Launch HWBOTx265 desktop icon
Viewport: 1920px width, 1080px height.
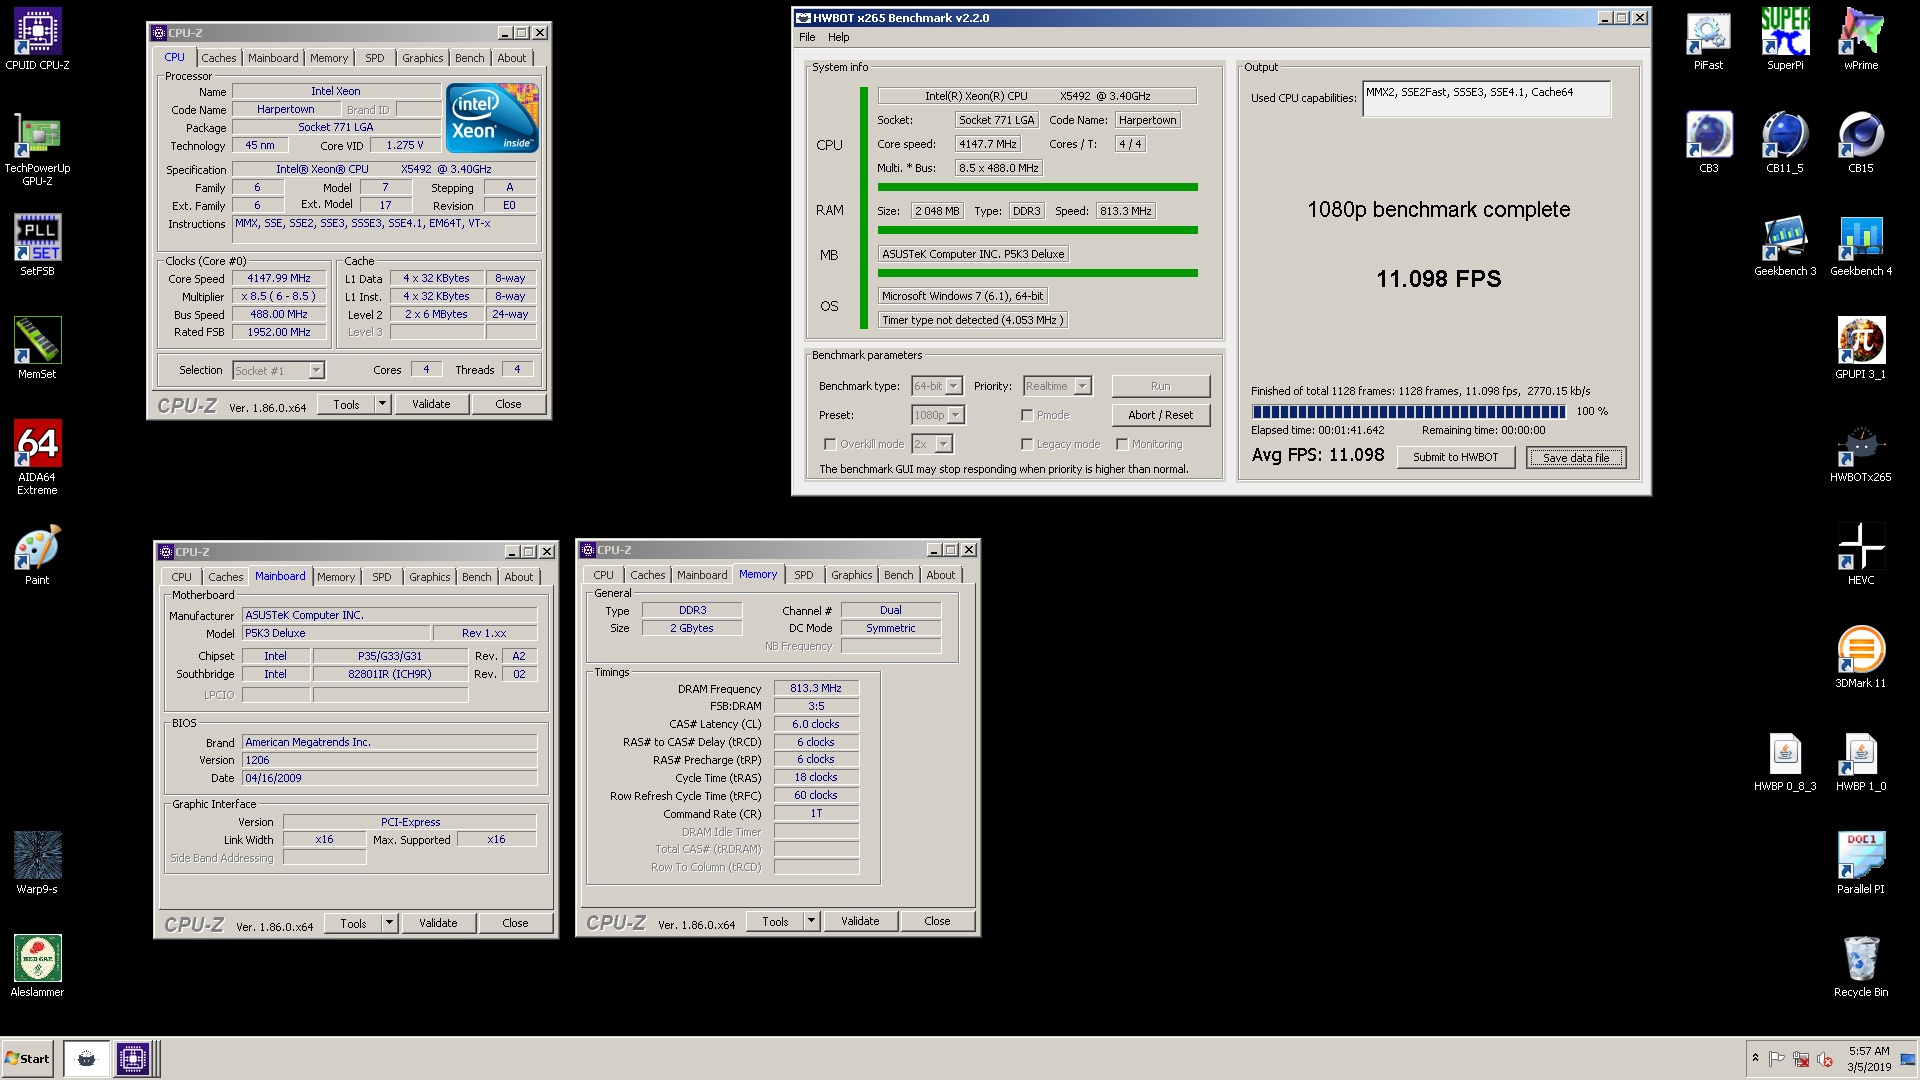pyautogui.click(x=1861, y=452)
